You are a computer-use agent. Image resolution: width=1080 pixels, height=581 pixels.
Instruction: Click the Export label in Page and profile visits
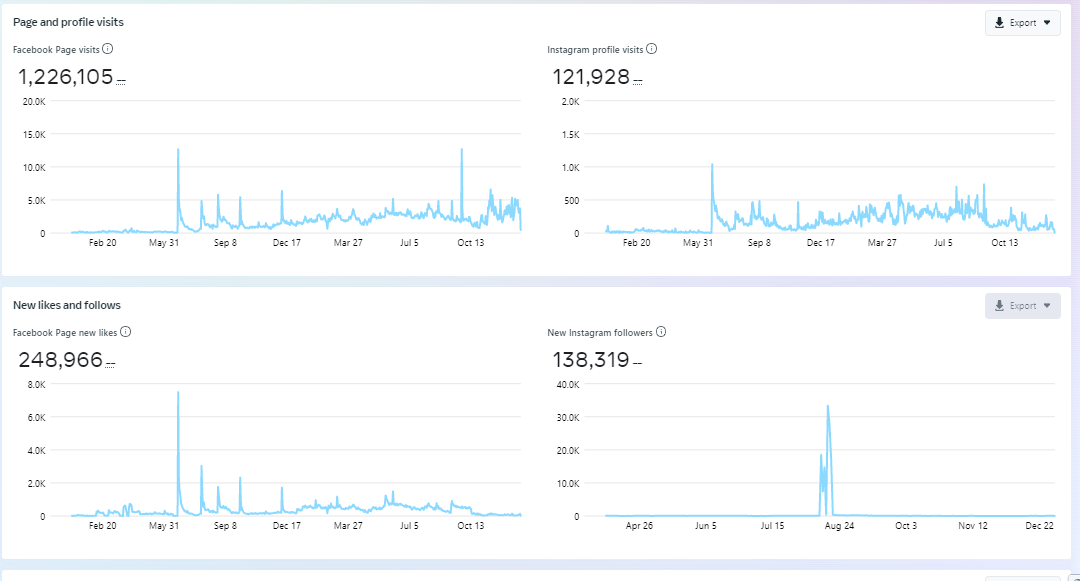[x=1023, y=23]
